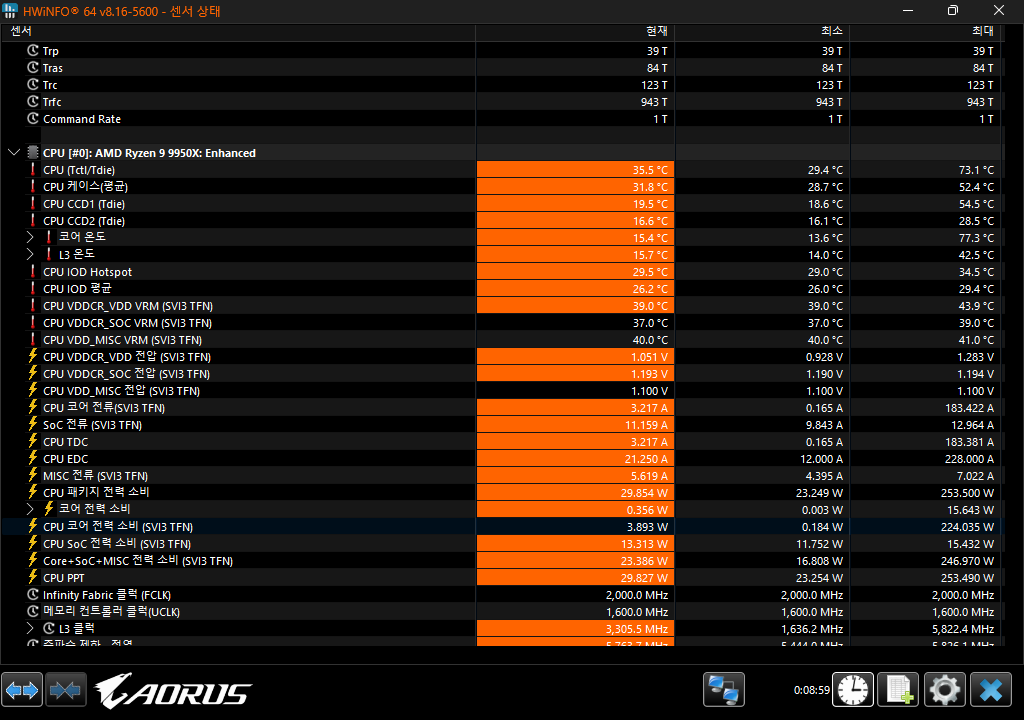Click clock icon beside Trfc
The width and height of the screenshot is (1024, 720).
pos(33,101)
